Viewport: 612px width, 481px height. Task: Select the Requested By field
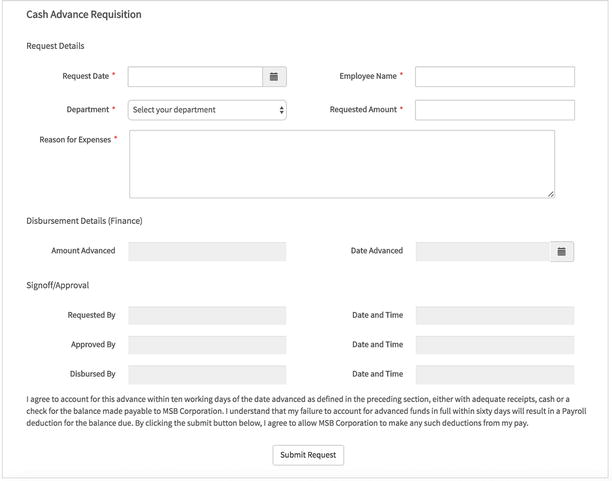coord(207,316)
